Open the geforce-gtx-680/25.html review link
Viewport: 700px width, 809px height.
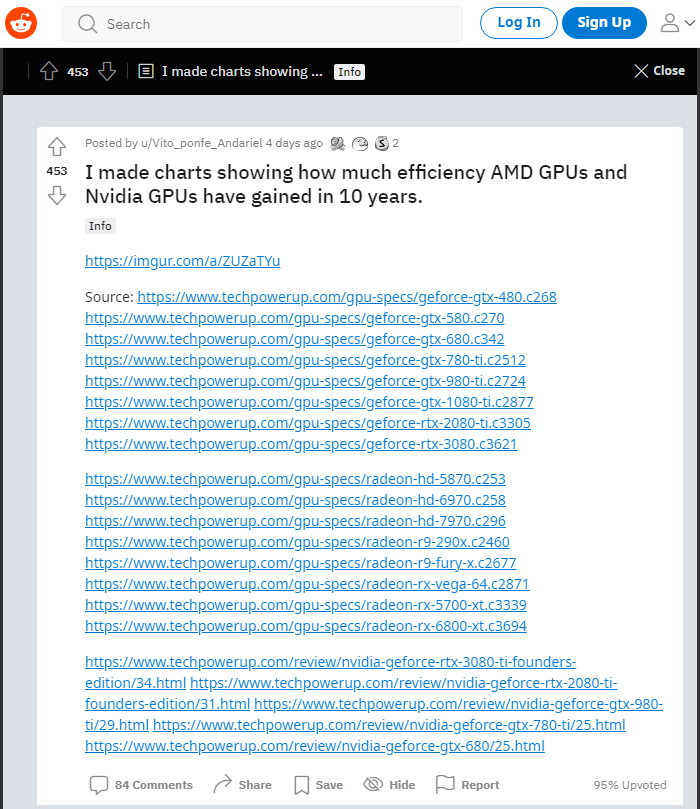tap(315, 747)
